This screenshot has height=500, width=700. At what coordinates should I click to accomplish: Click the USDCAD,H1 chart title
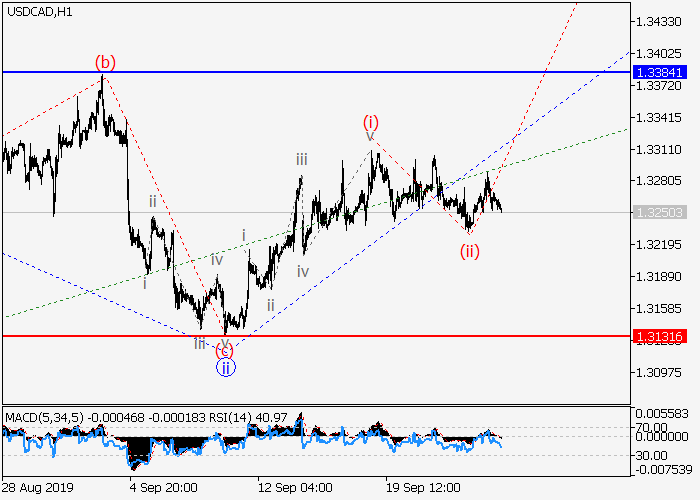pos(36,10)
